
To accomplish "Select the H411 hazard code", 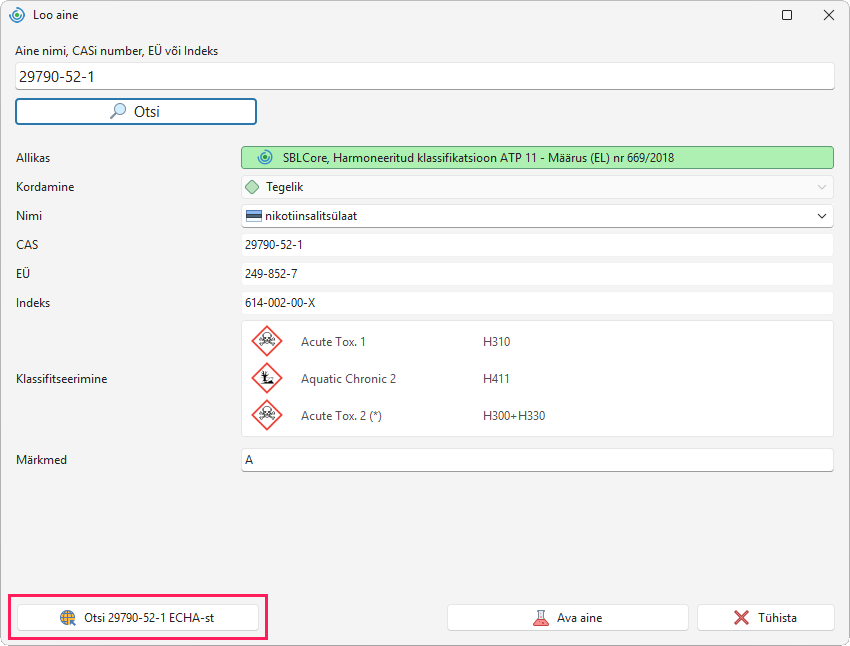I will point(497,379).
